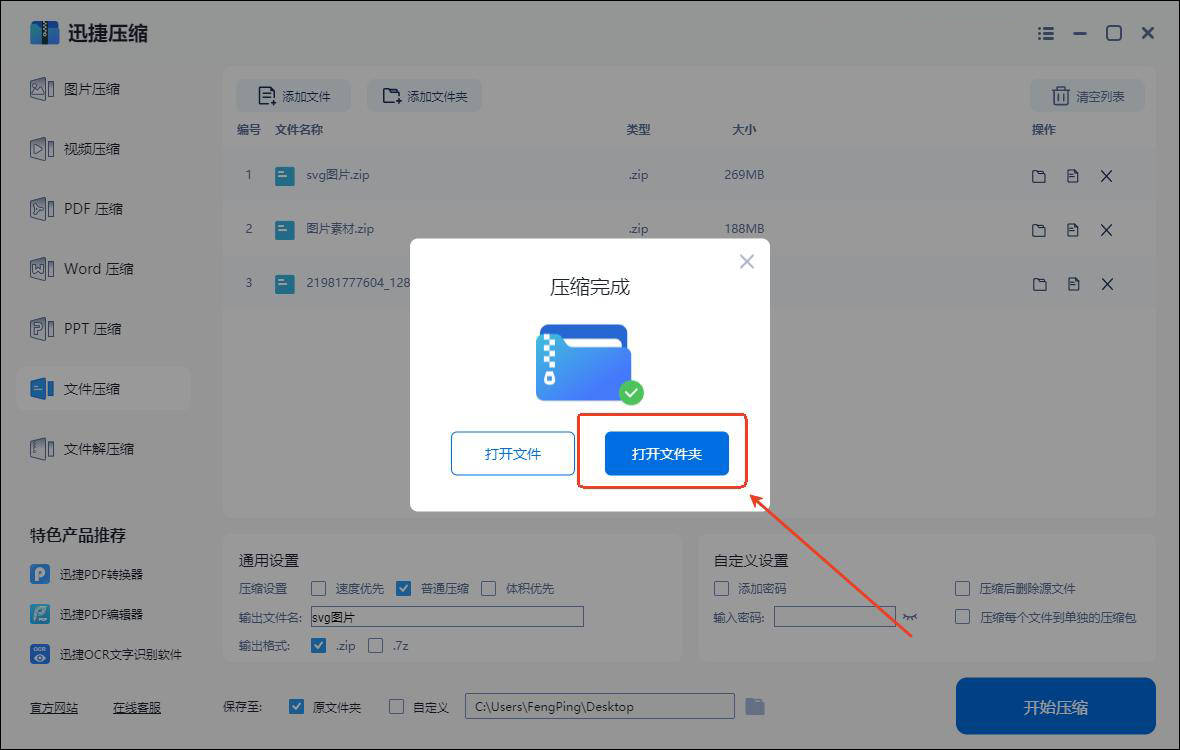1180x750 pixels.
Task: Browse save location via folder icon
Action: (x=755, y=707)
